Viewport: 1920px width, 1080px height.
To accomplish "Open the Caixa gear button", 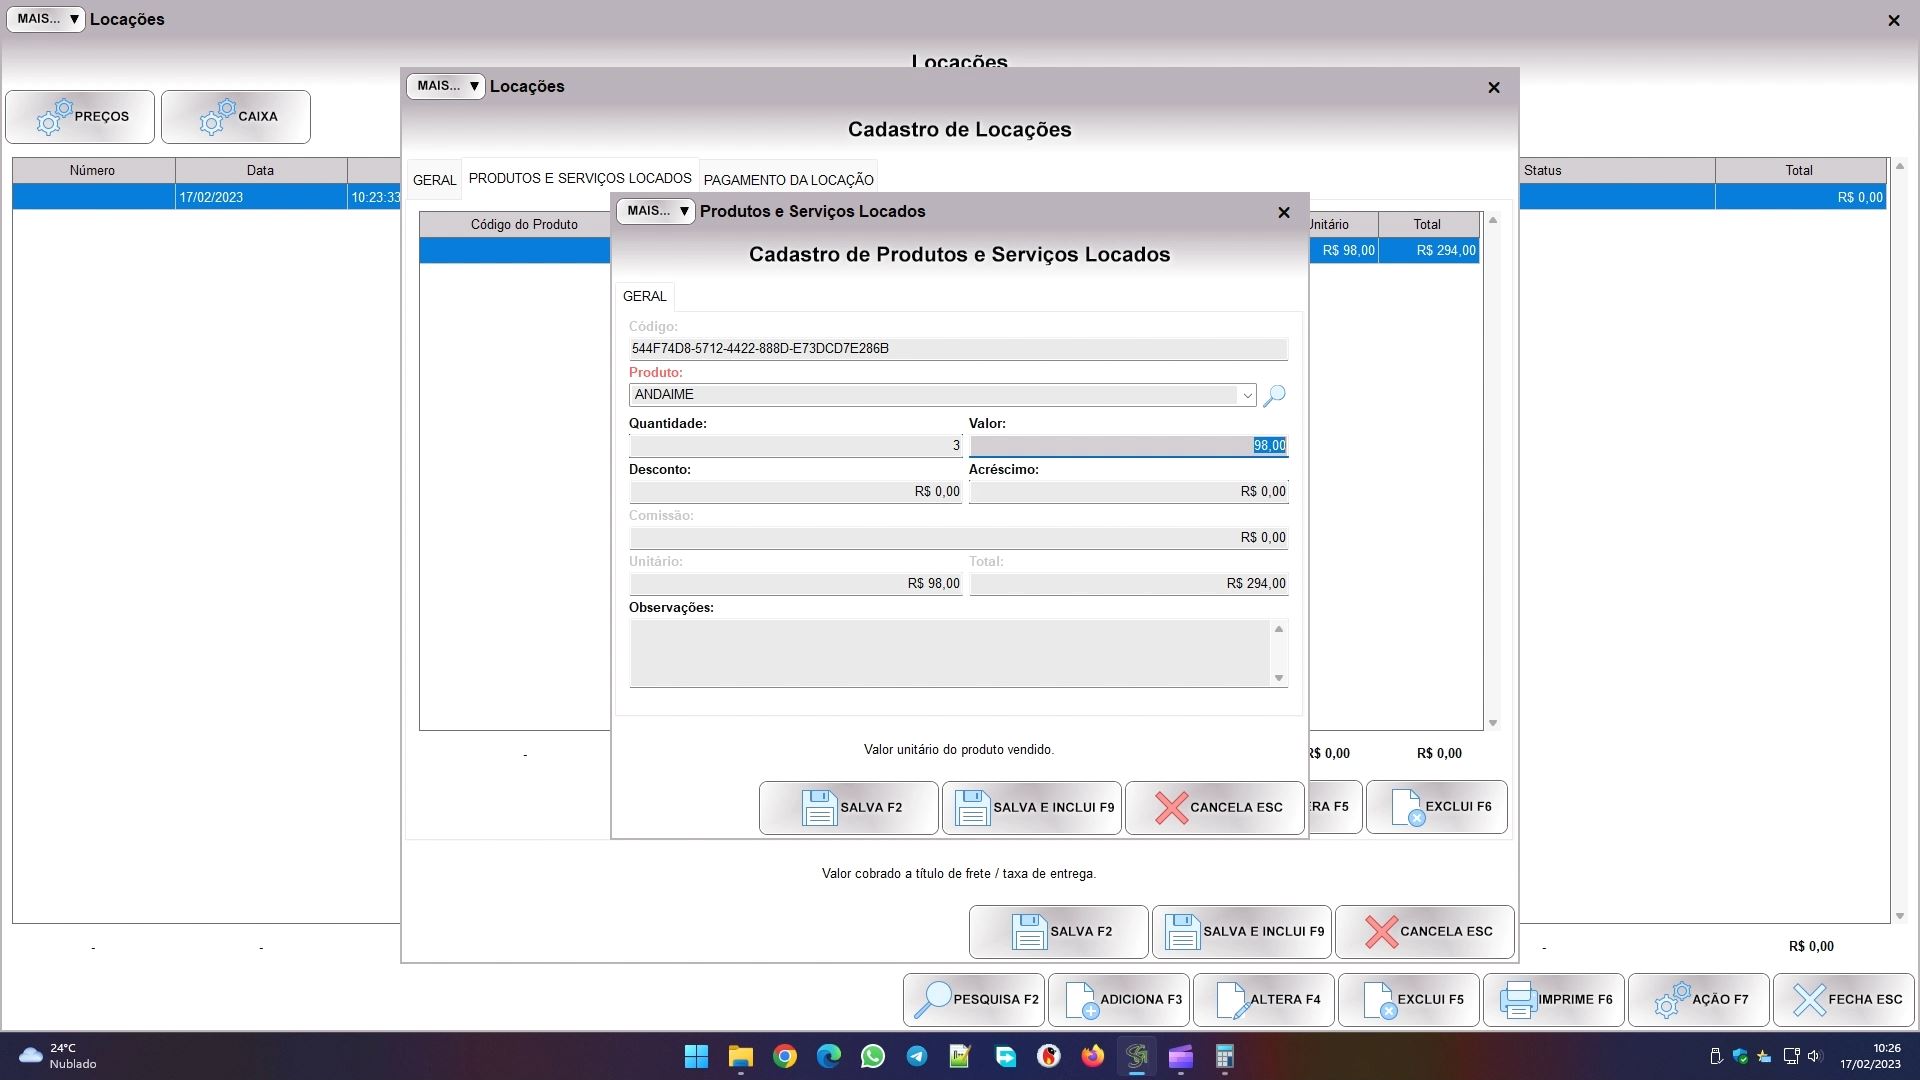I will pyautogui.click(x=236, y=117).
